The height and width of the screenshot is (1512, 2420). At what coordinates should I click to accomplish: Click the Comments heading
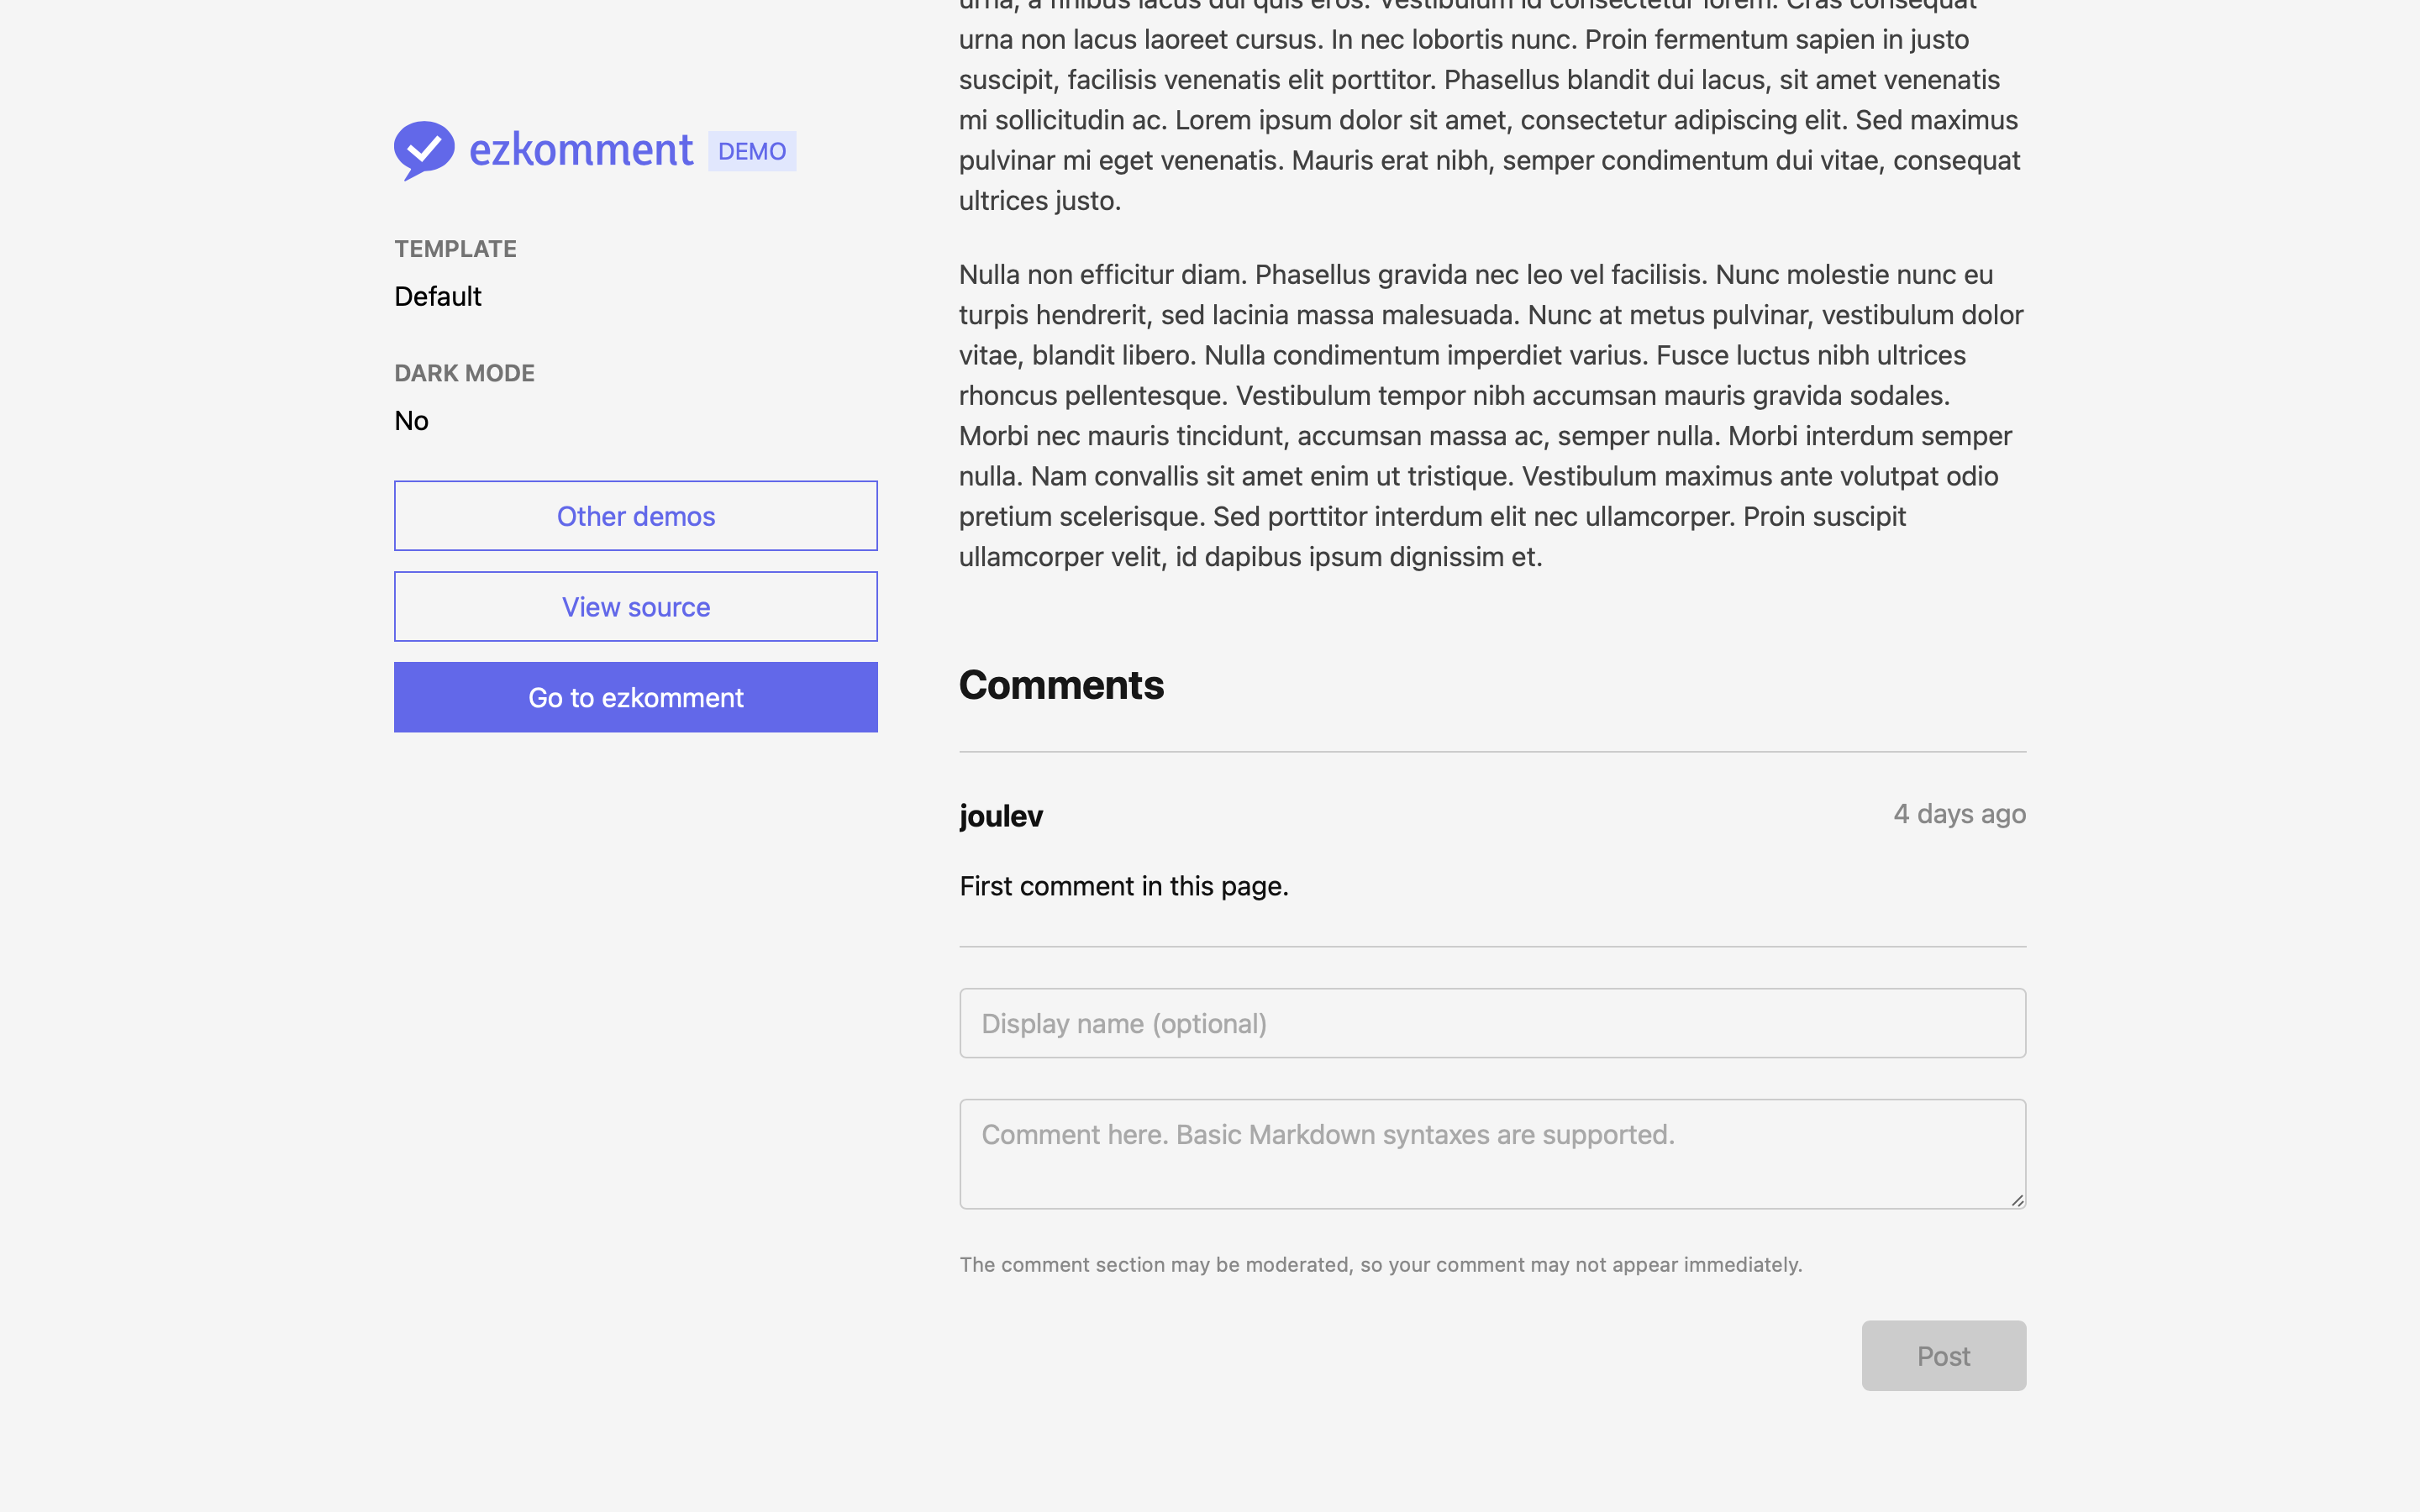(x=1061, y=685)
